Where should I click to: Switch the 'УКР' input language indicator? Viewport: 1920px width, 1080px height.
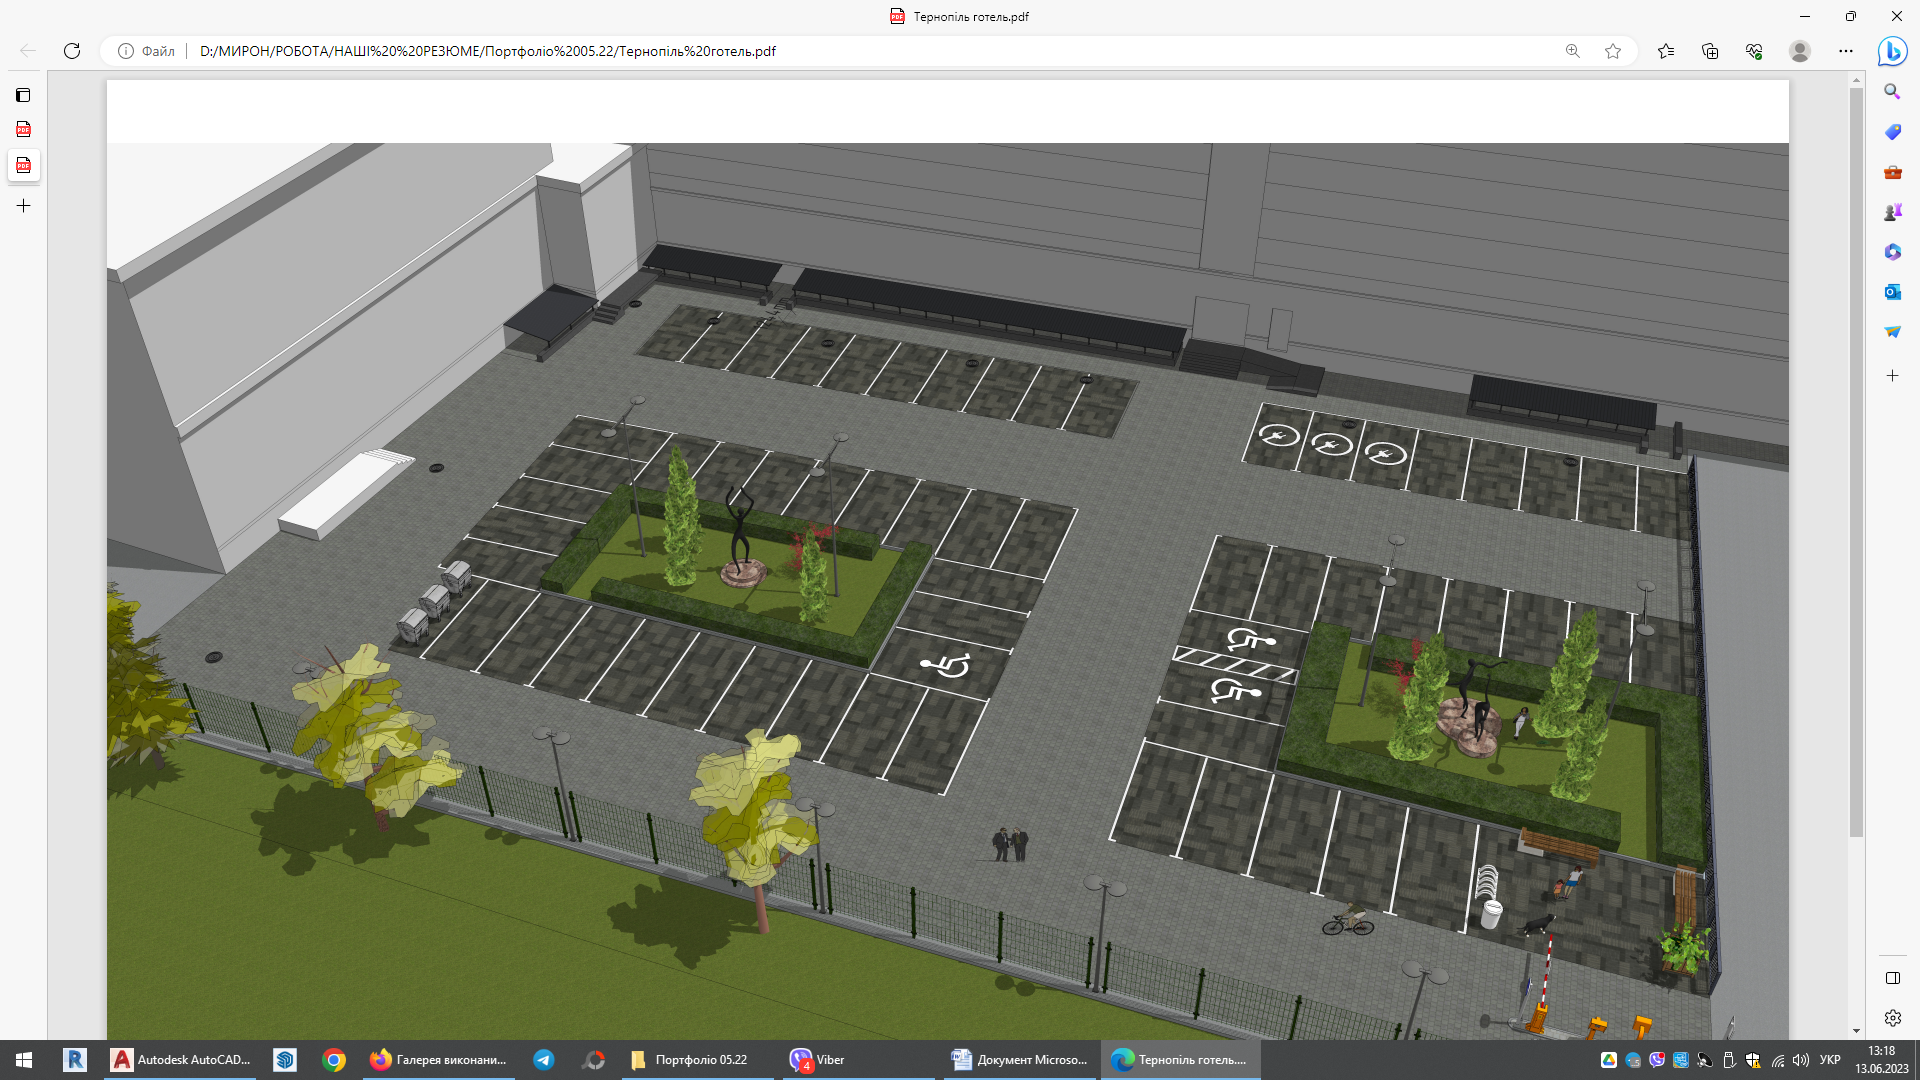pos(1830,1060)
